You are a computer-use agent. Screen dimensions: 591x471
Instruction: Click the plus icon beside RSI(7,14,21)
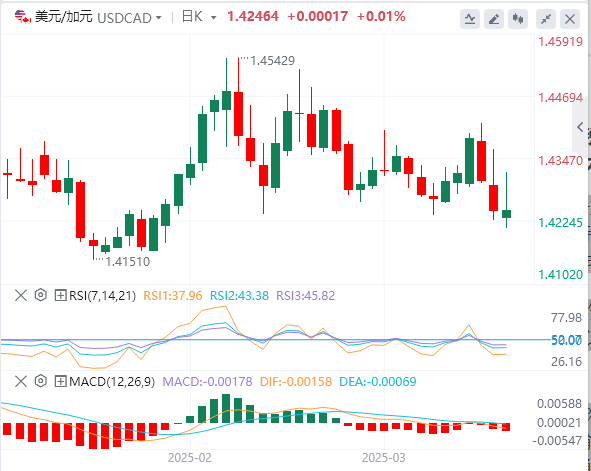60,295
